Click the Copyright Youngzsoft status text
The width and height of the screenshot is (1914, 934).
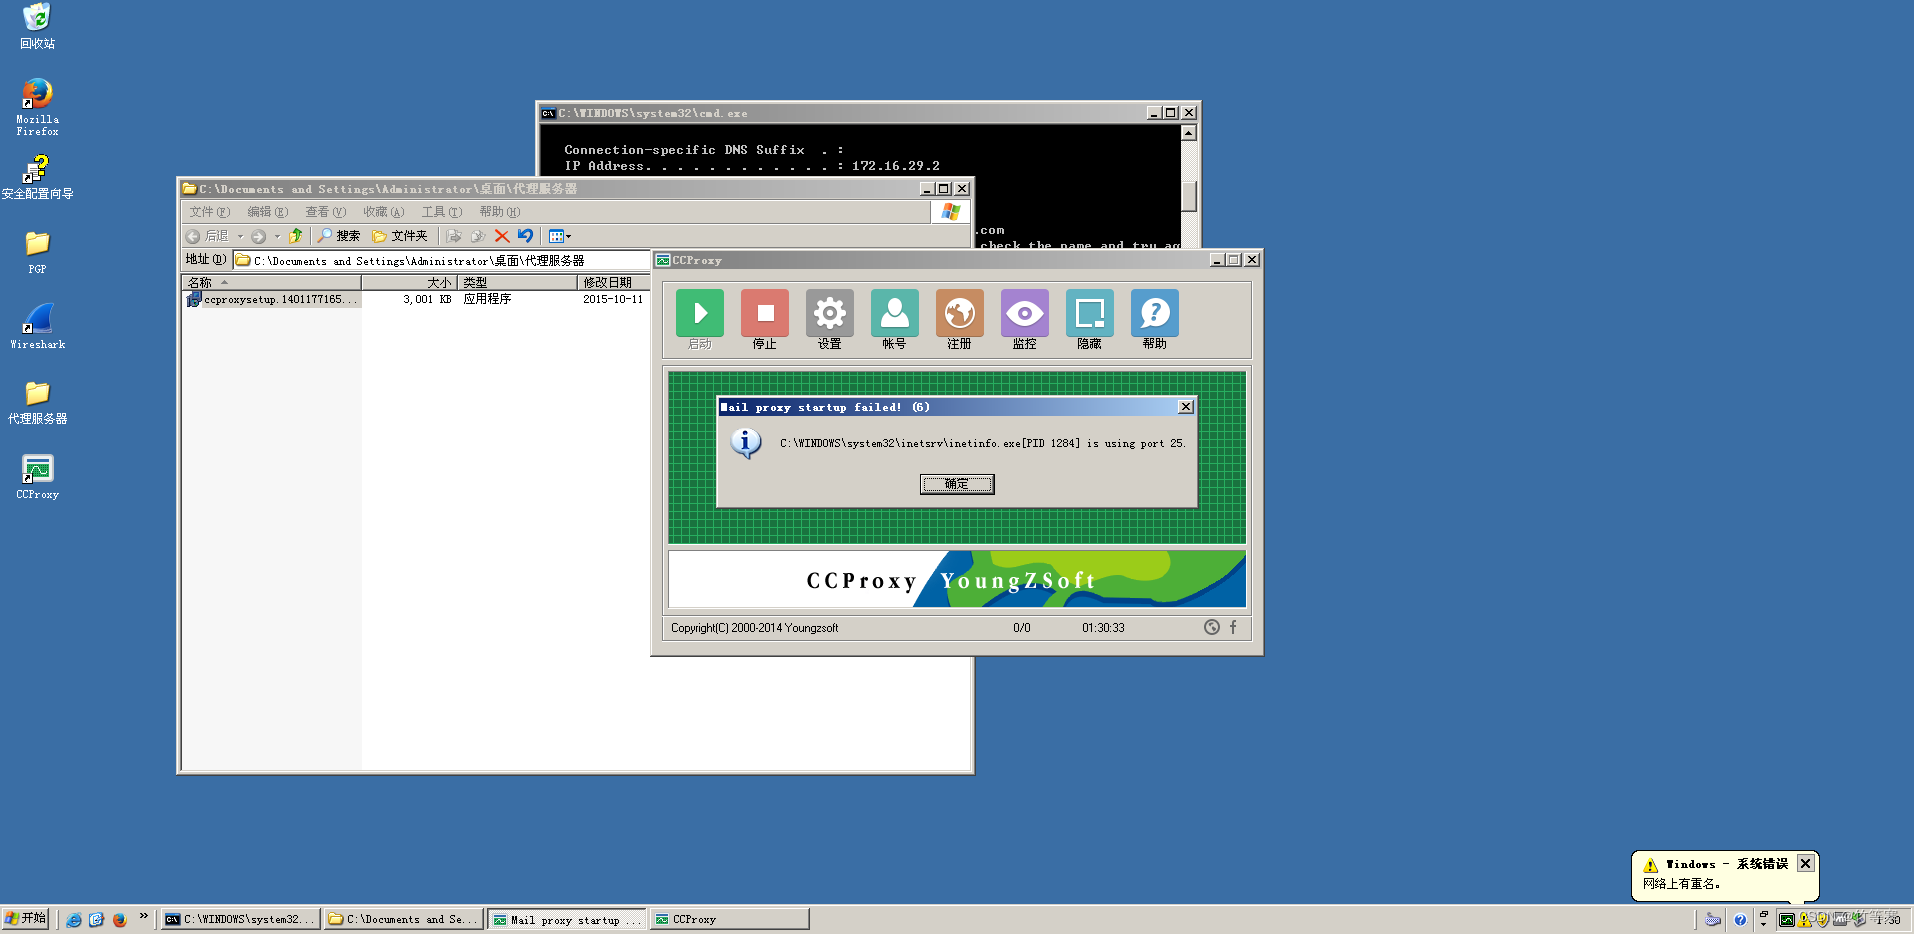755,628
